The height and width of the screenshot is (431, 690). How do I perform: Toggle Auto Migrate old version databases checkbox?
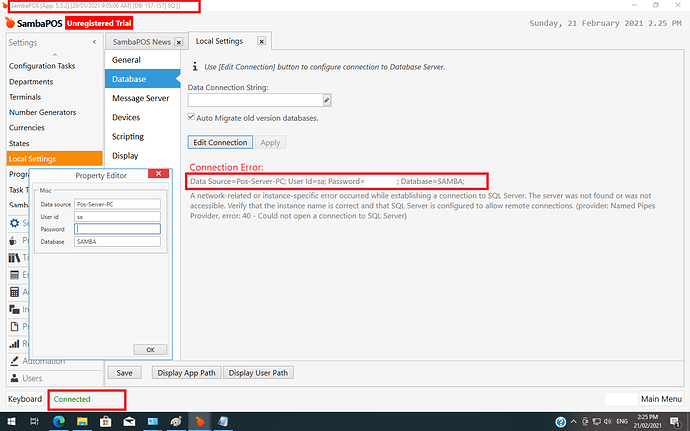coord(191,117)
